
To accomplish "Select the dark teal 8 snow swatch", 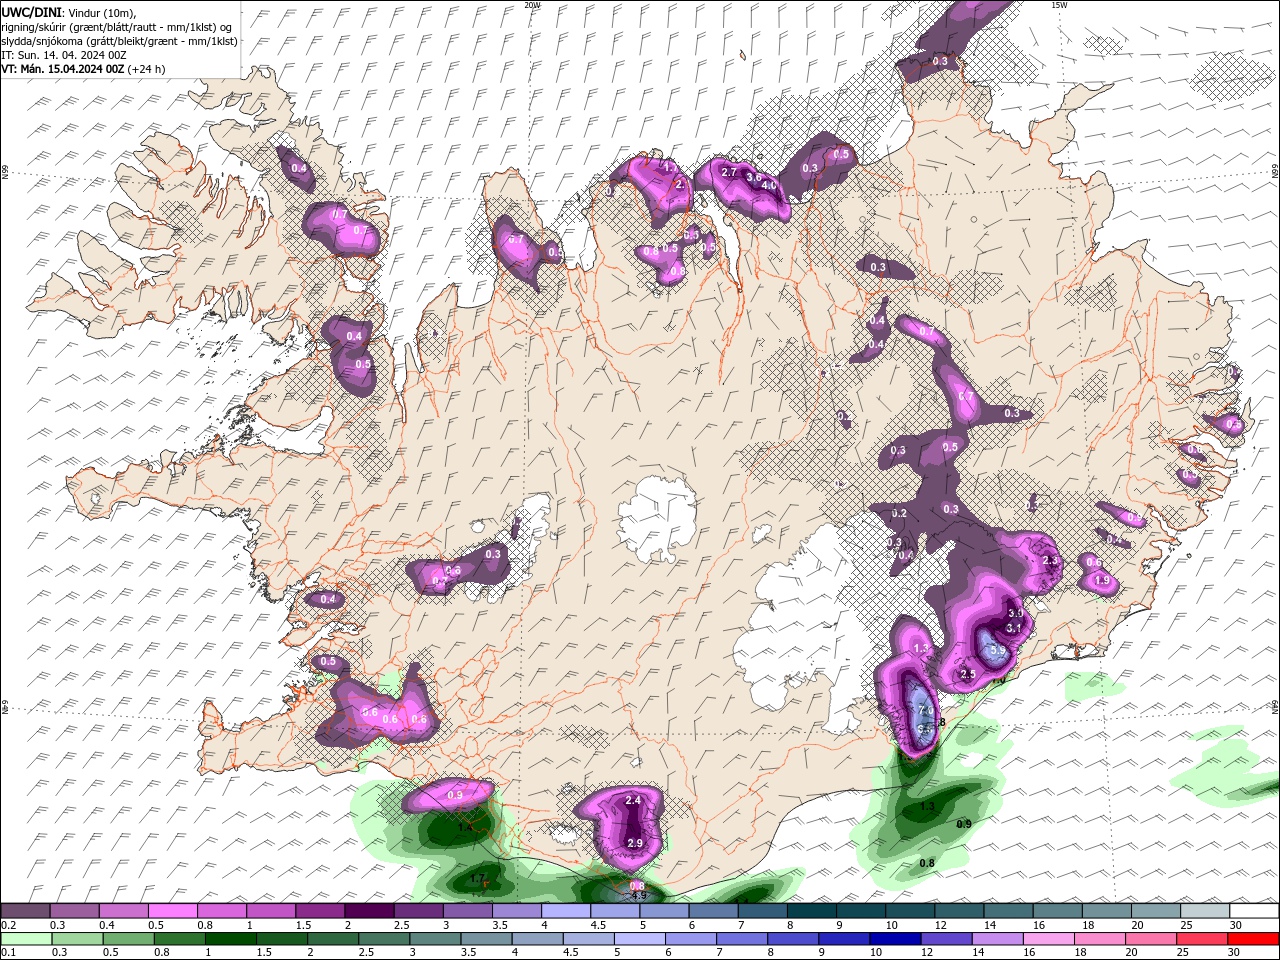I will click(x=812, y=911).
